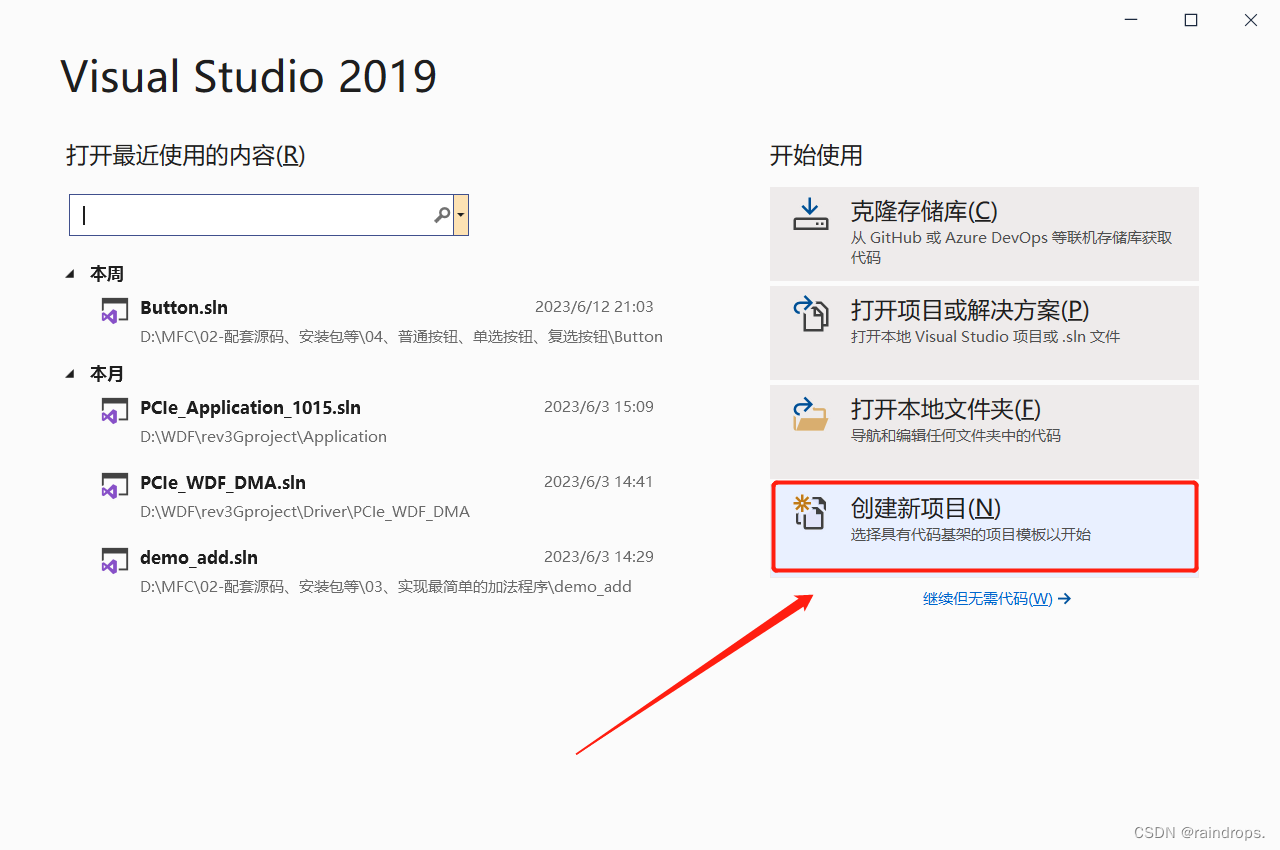Screen dimensions: 1280x850
Task: Click the date 2023/6/3 14:41
Action: tap(599, 482)
